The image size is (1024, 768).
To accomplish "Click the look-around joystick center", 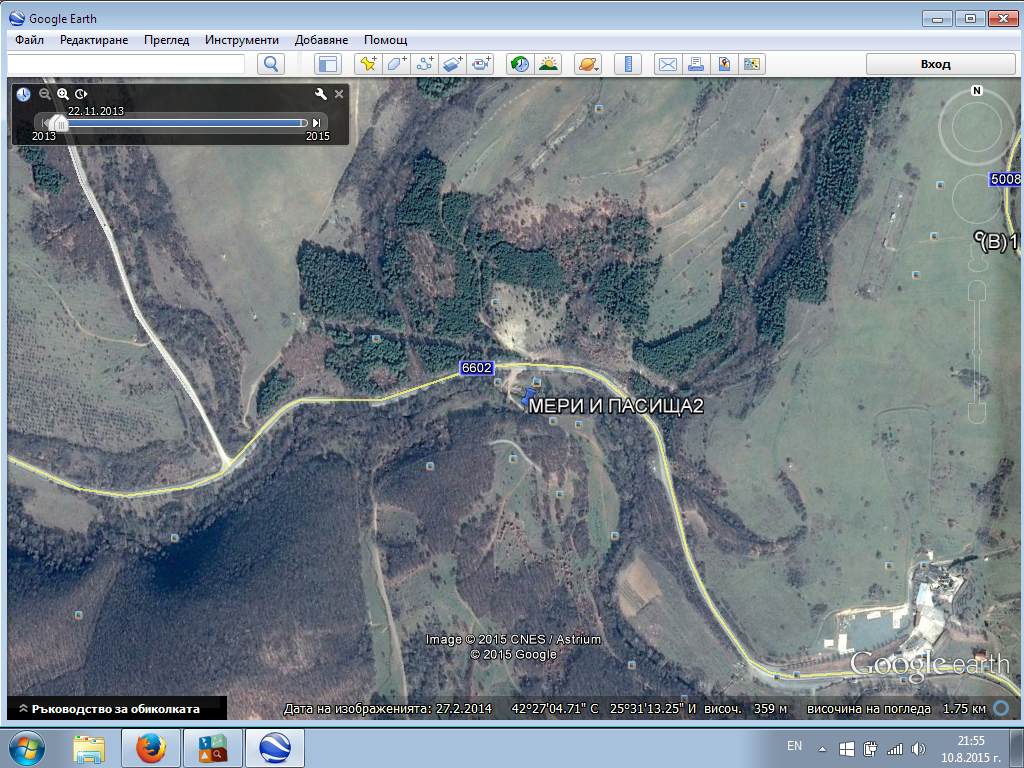I will (x=976, y=125).
